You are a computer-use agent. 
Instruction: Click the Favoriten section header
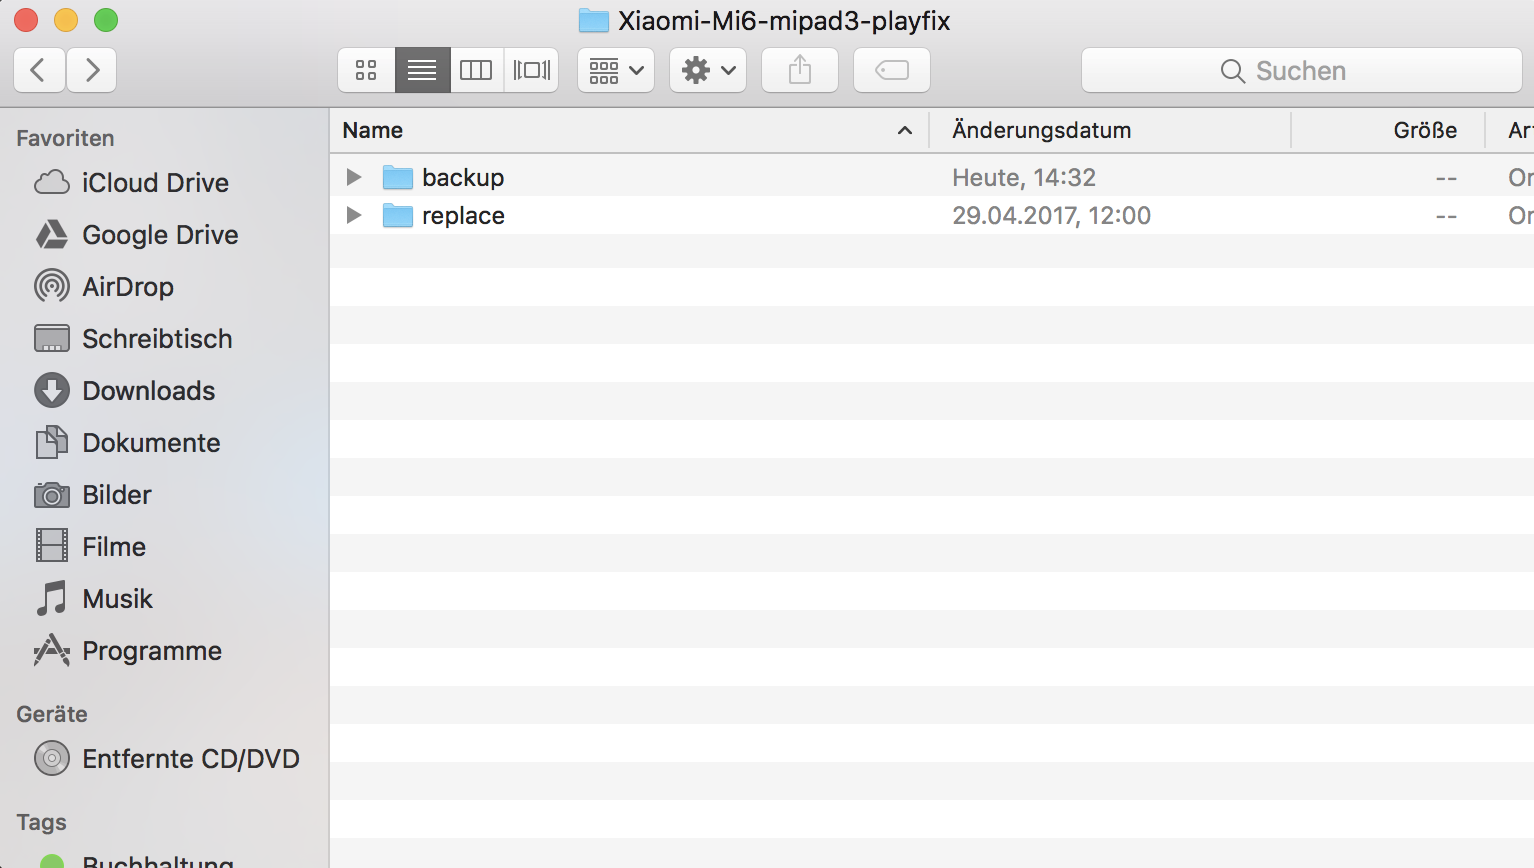tap(65, 138)
